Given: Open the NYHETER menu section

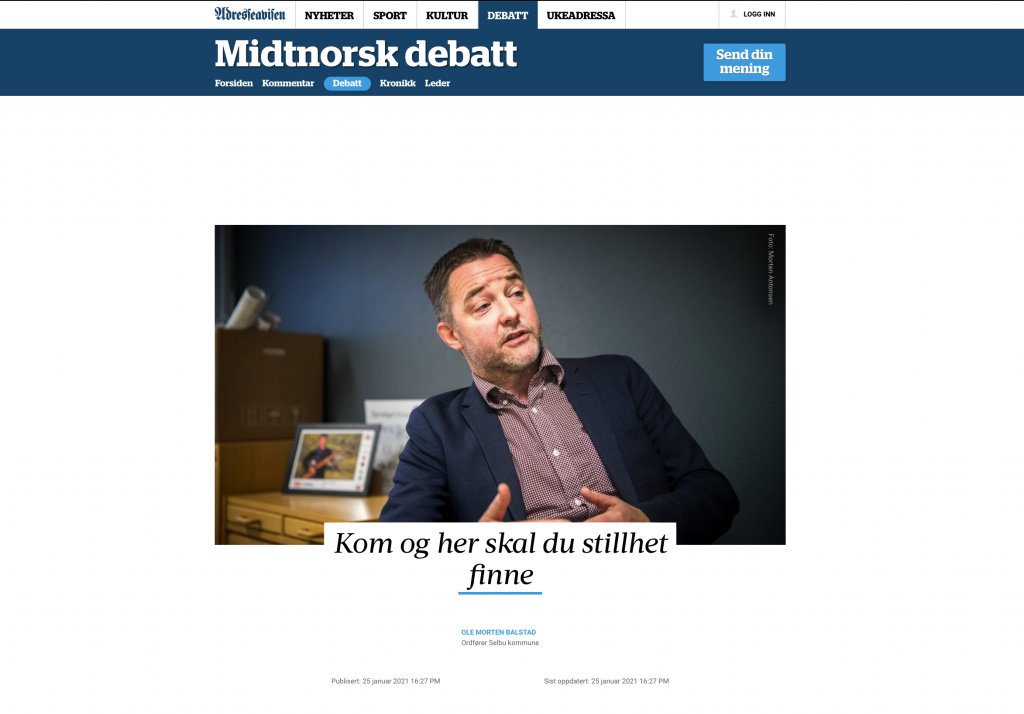Looking at the screenshot, I should [x=329, y=15].
